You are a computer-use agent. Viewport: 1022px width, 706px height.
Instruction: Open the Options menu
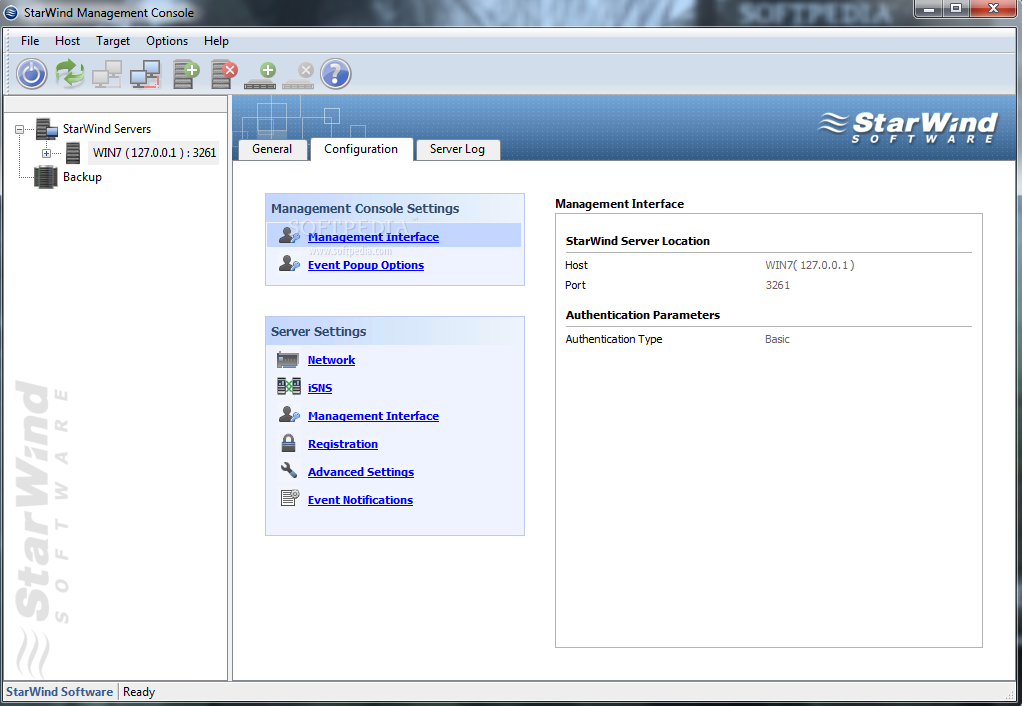click(x=167, y=41)
